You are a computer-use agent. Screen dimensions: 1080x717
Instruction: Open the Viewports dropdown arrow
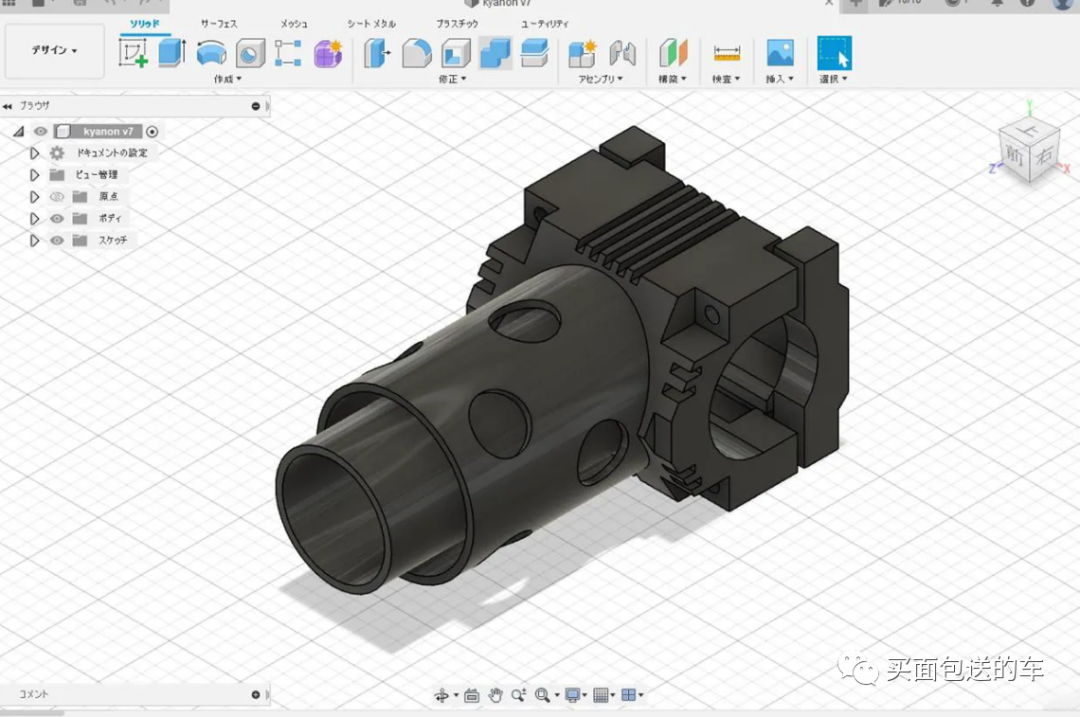641,696
